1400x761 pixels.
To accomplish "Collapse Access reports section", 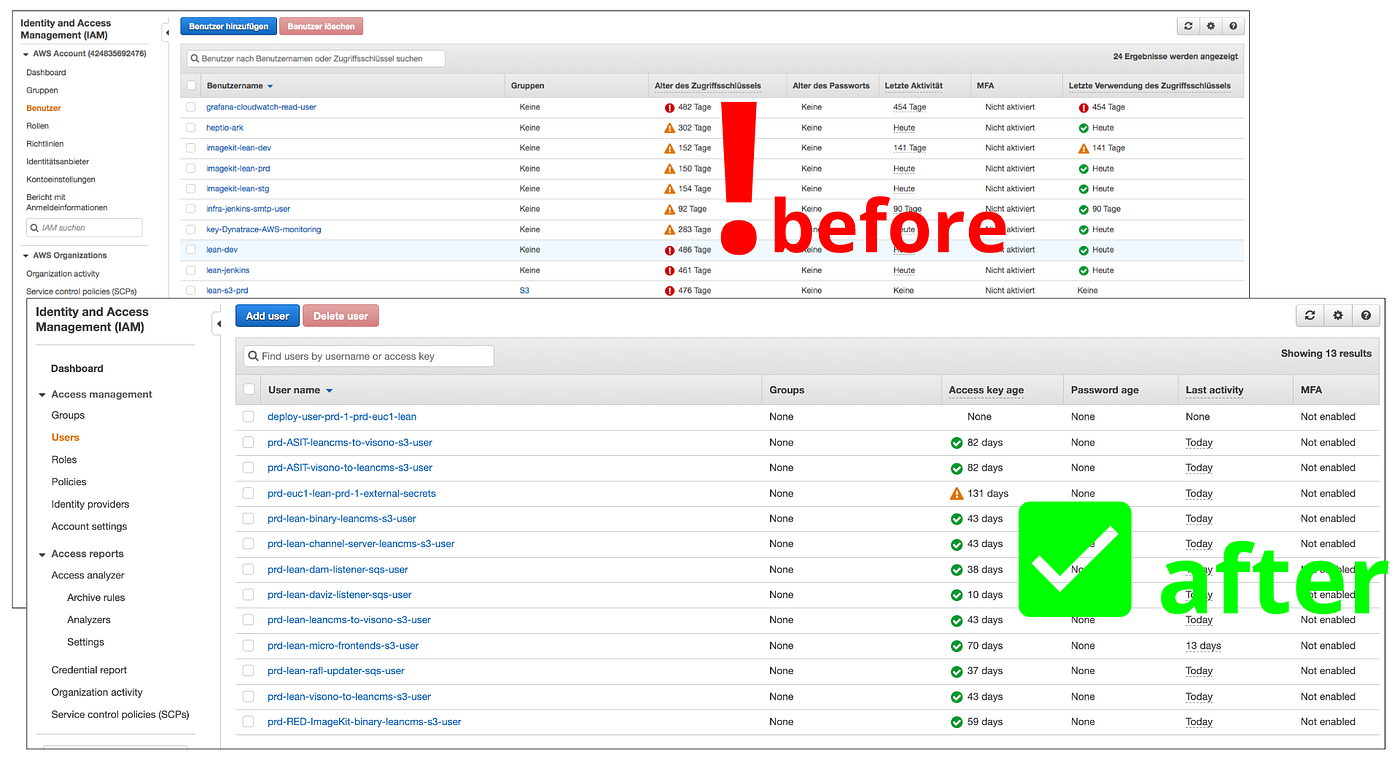I will [42, 554].
